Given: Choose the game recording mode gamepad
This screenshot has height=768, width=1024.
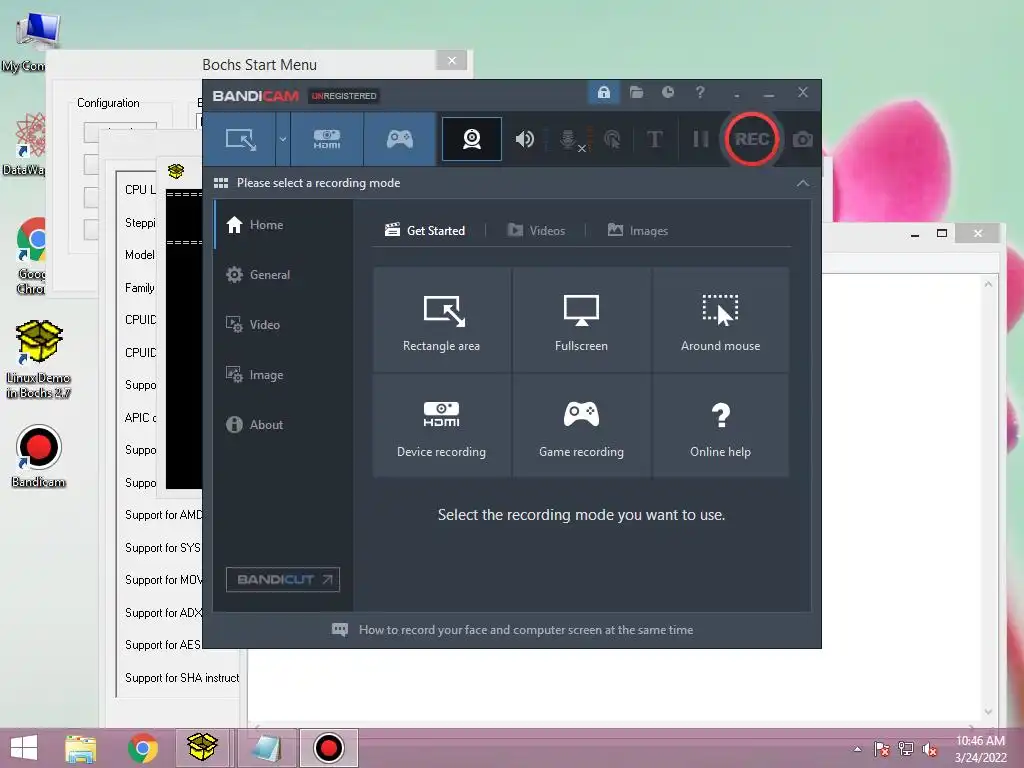Looking at the screenshot, I should 400,139.
